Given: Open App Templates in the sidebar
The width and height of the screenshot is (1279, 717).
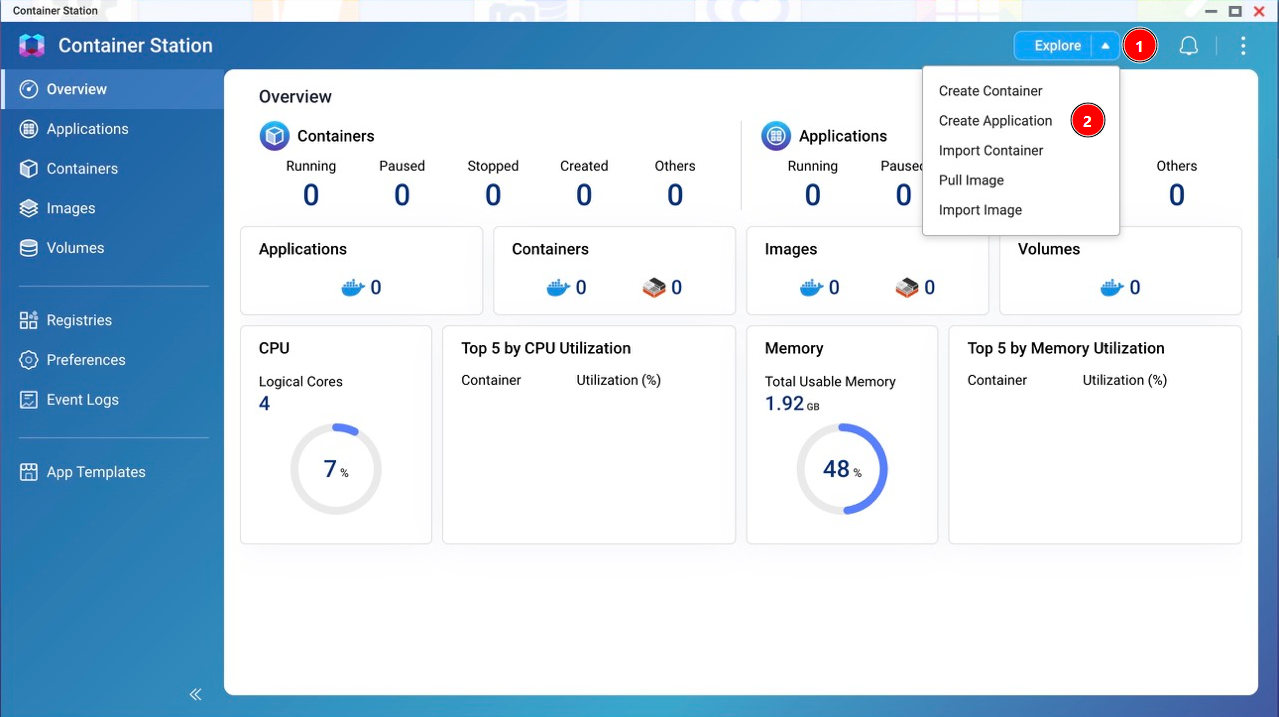Looking at the screenshot, I should [x=96, y=472].
